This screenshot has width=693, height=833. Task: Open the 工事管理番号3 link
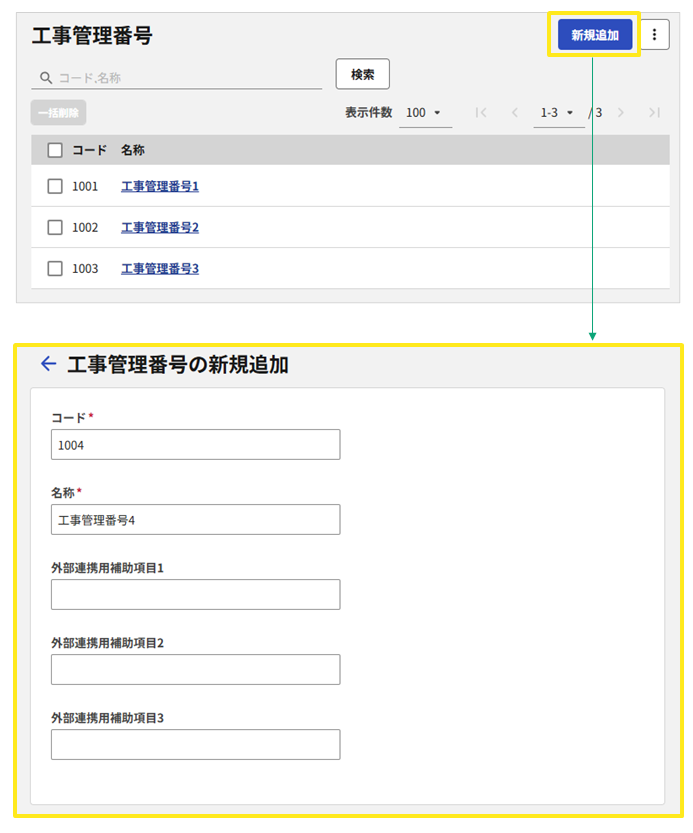(x=160, y=269)
